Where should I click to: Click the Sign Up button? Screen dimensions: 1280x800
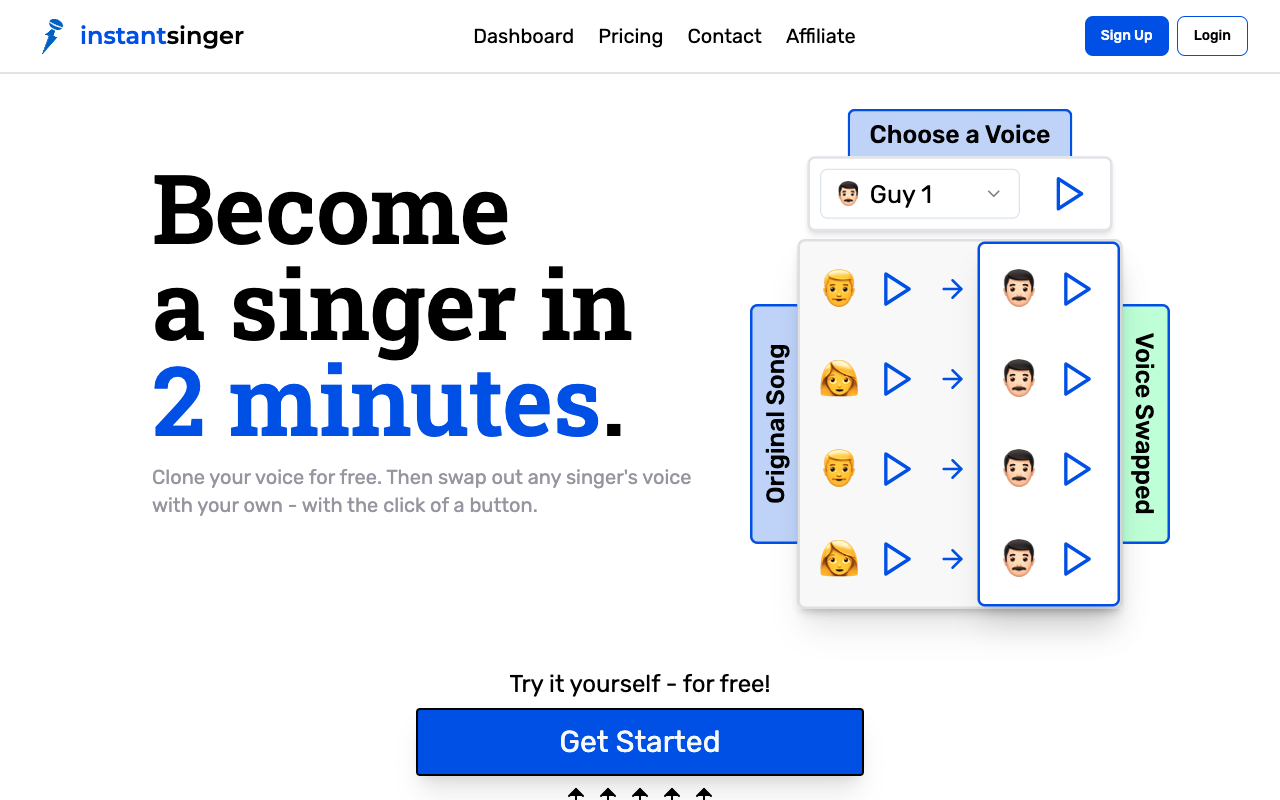point(1126,36)
